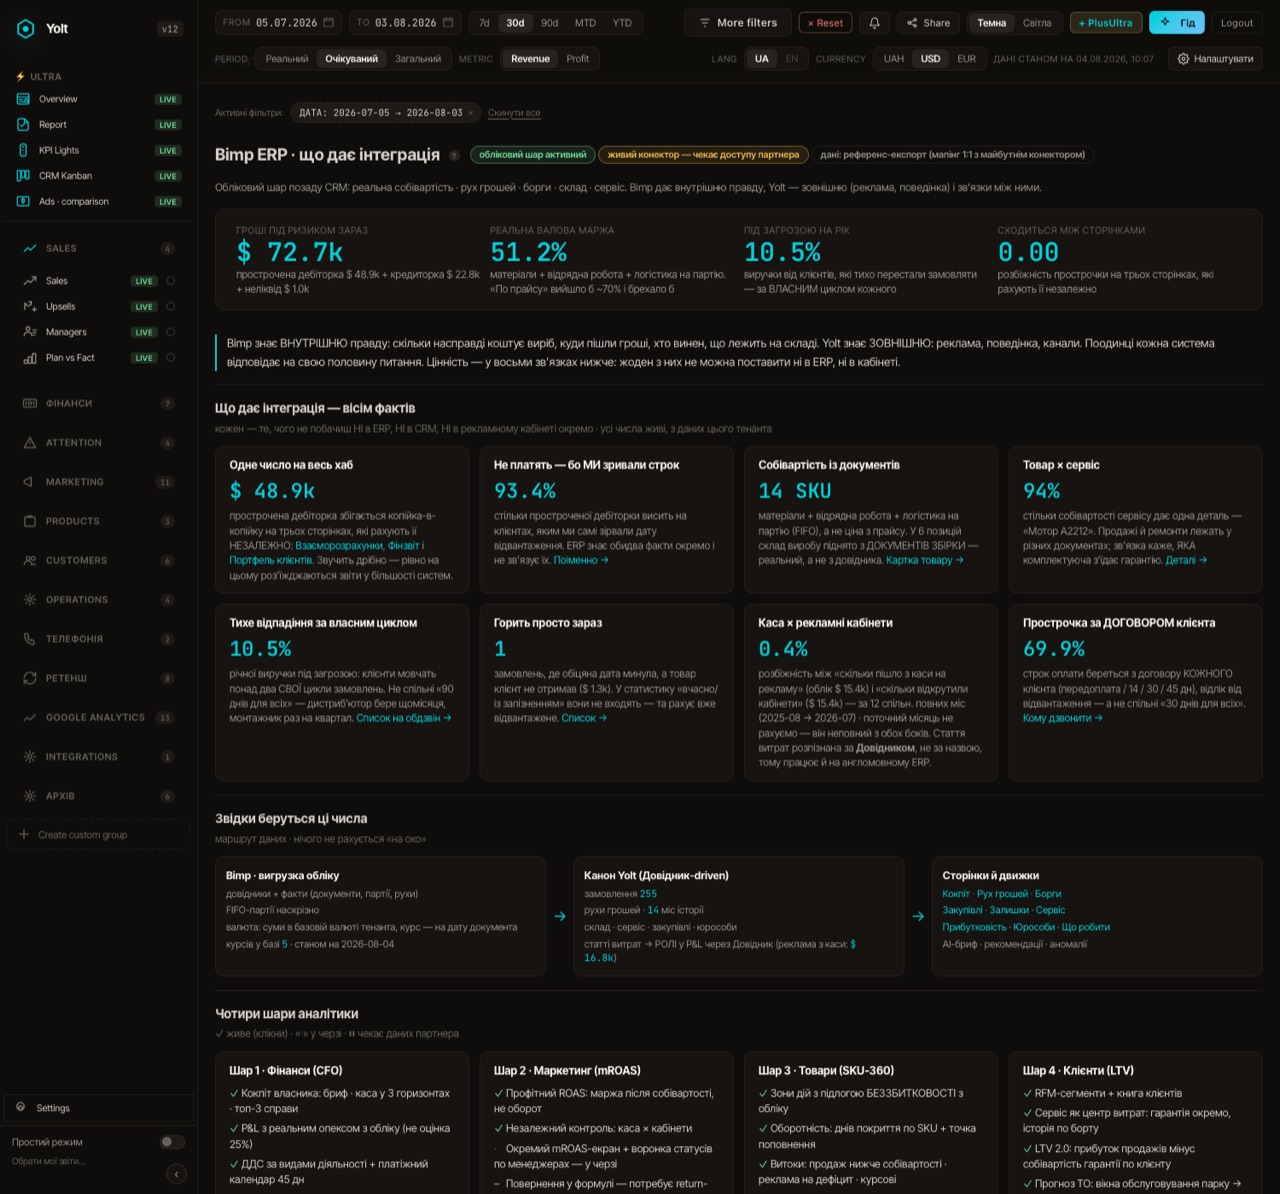Open the Картка товару link
The width and height of the screenshot is (1280, 1194).
pos(925,560)
